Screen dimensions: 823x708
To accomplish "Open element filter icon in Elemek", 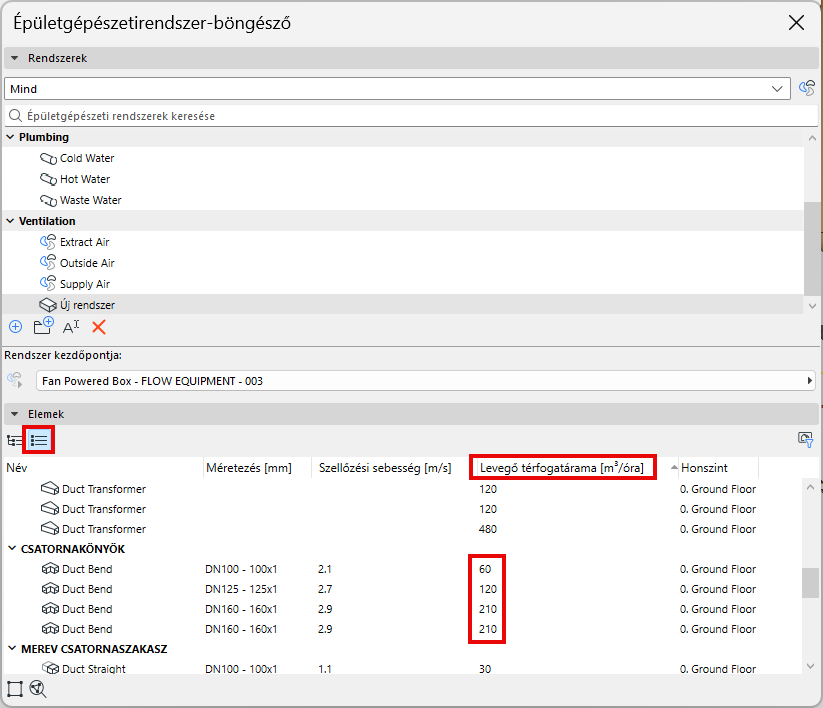I will click(x=805, y=439).
